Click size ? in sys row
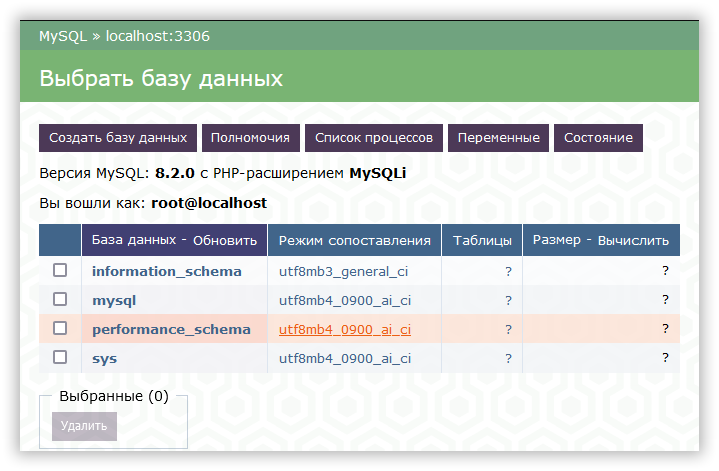The height and width of the screenshot is (471, 719). tap(665, 357)
